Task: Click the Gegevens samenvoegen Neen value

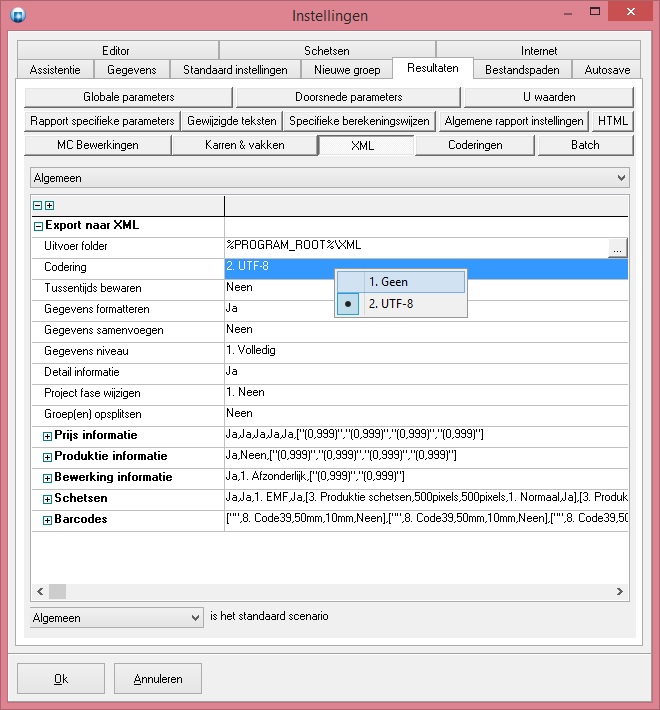Action: tap(426, 330)
